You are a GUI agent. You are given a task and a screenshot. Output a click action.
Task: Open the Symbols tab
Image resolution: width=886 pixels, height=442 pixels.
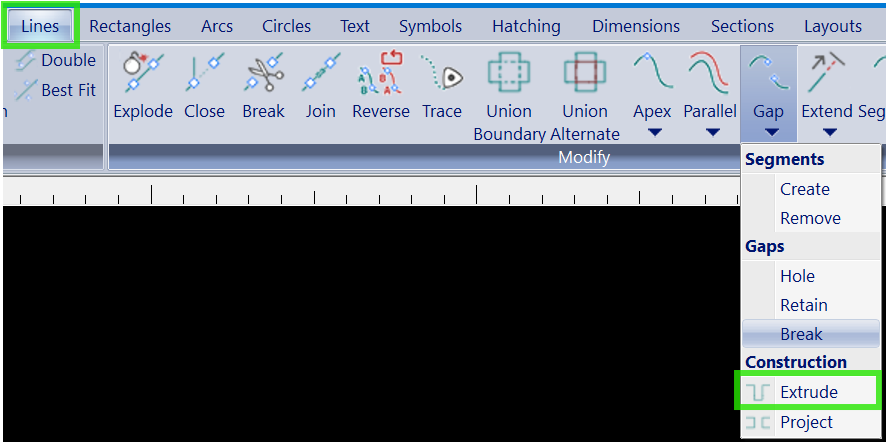430,26
